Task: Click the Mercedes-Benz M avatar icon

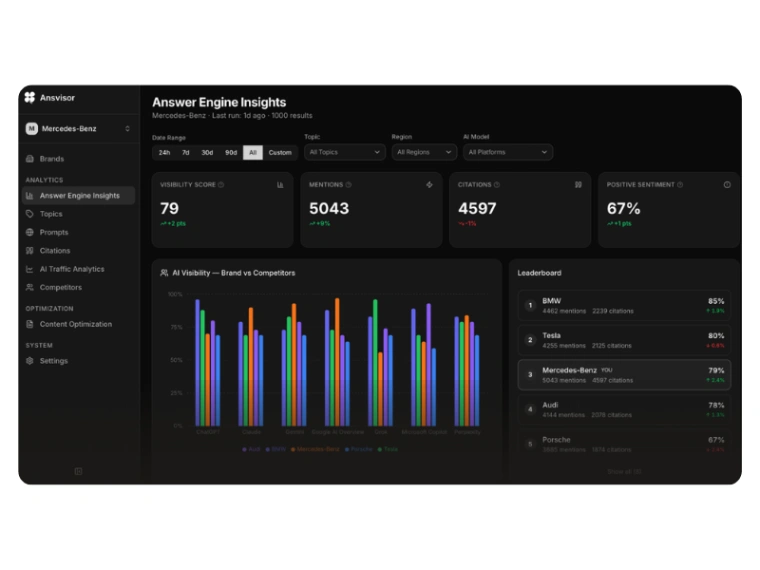Action: 32,128
